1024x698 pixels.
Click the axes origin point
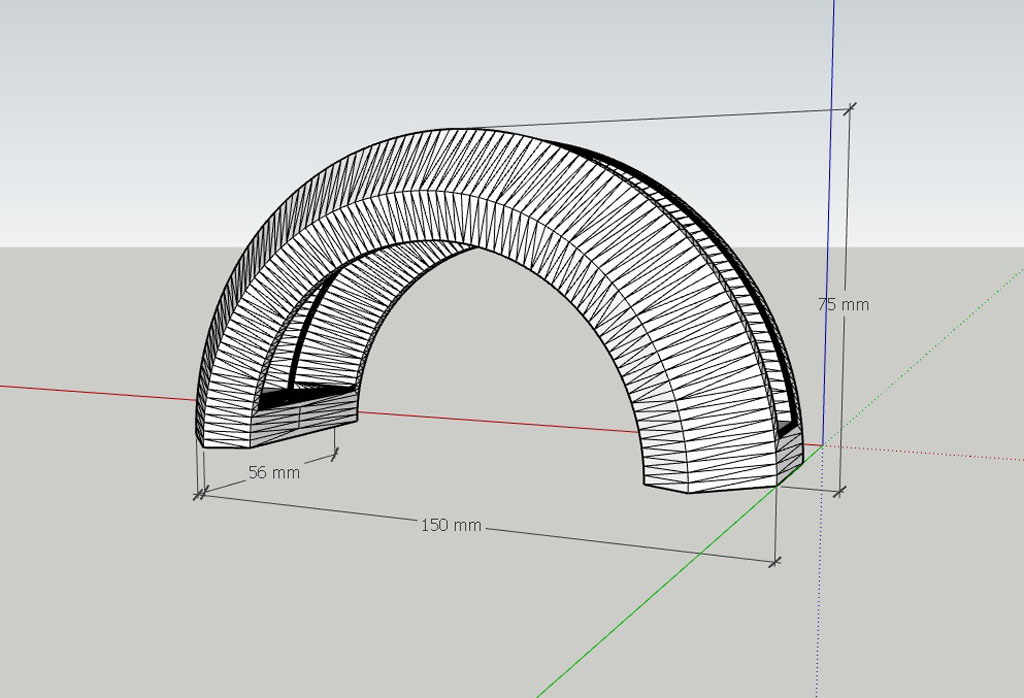[821, 445]
